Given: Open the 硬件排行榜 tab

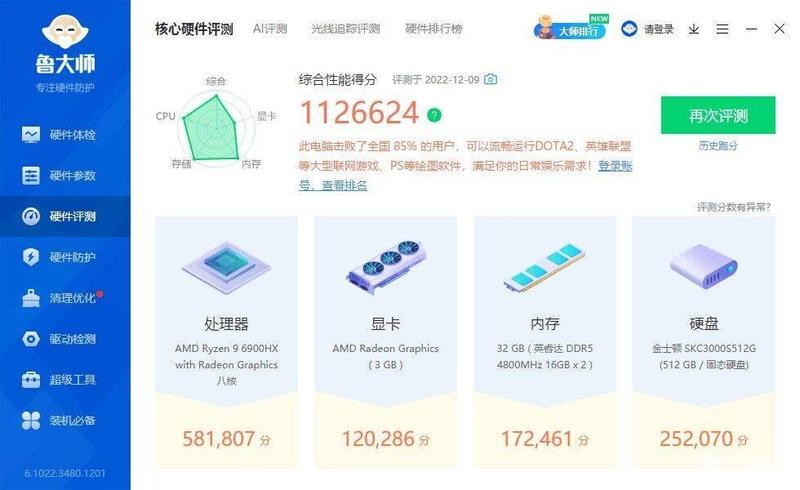Looking at the screenshot, I should pyautogui.click(x=434, y=29).
